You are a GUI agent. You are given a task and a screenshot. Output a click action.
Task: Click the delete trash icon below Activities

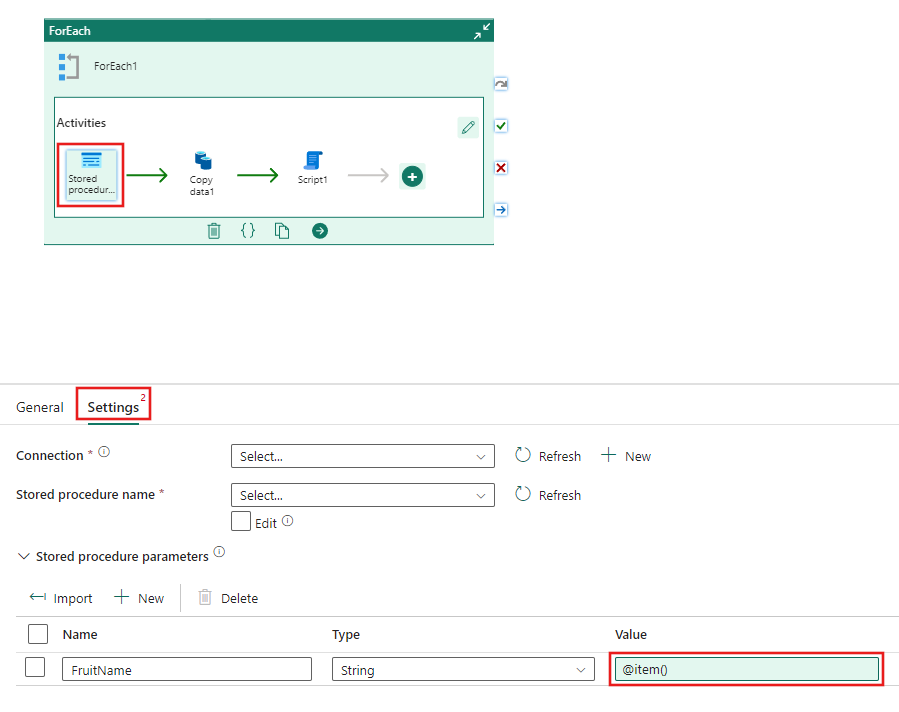coord(214,230)
